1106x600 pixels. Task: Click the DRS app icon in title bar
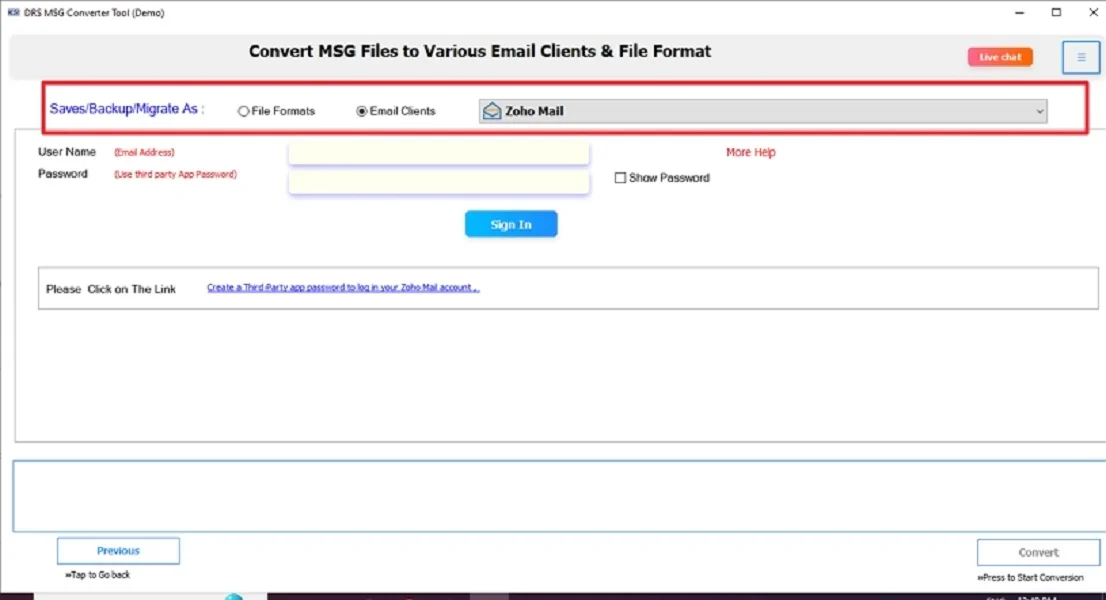[x=13, y=12]
